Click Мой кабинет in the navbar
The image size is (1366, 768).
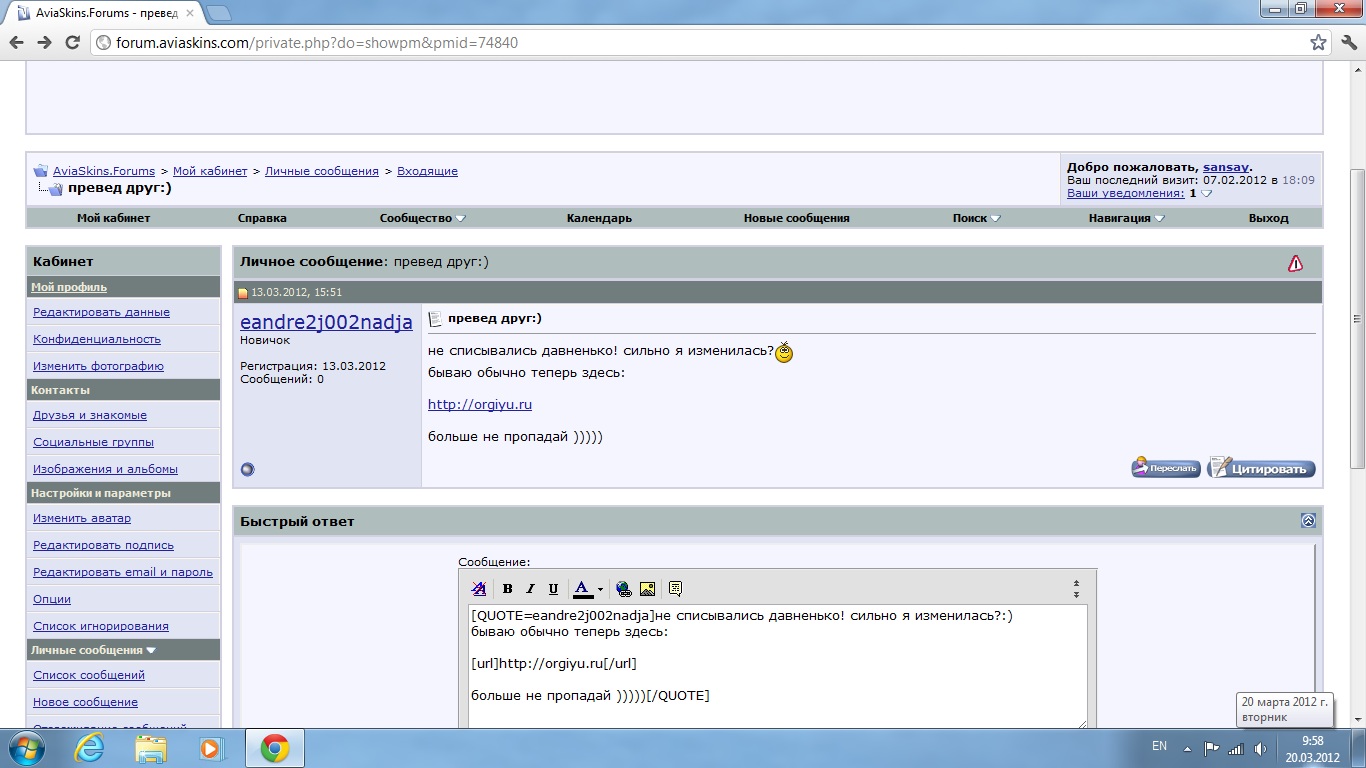pyautogui.click(x=114, y=218)
